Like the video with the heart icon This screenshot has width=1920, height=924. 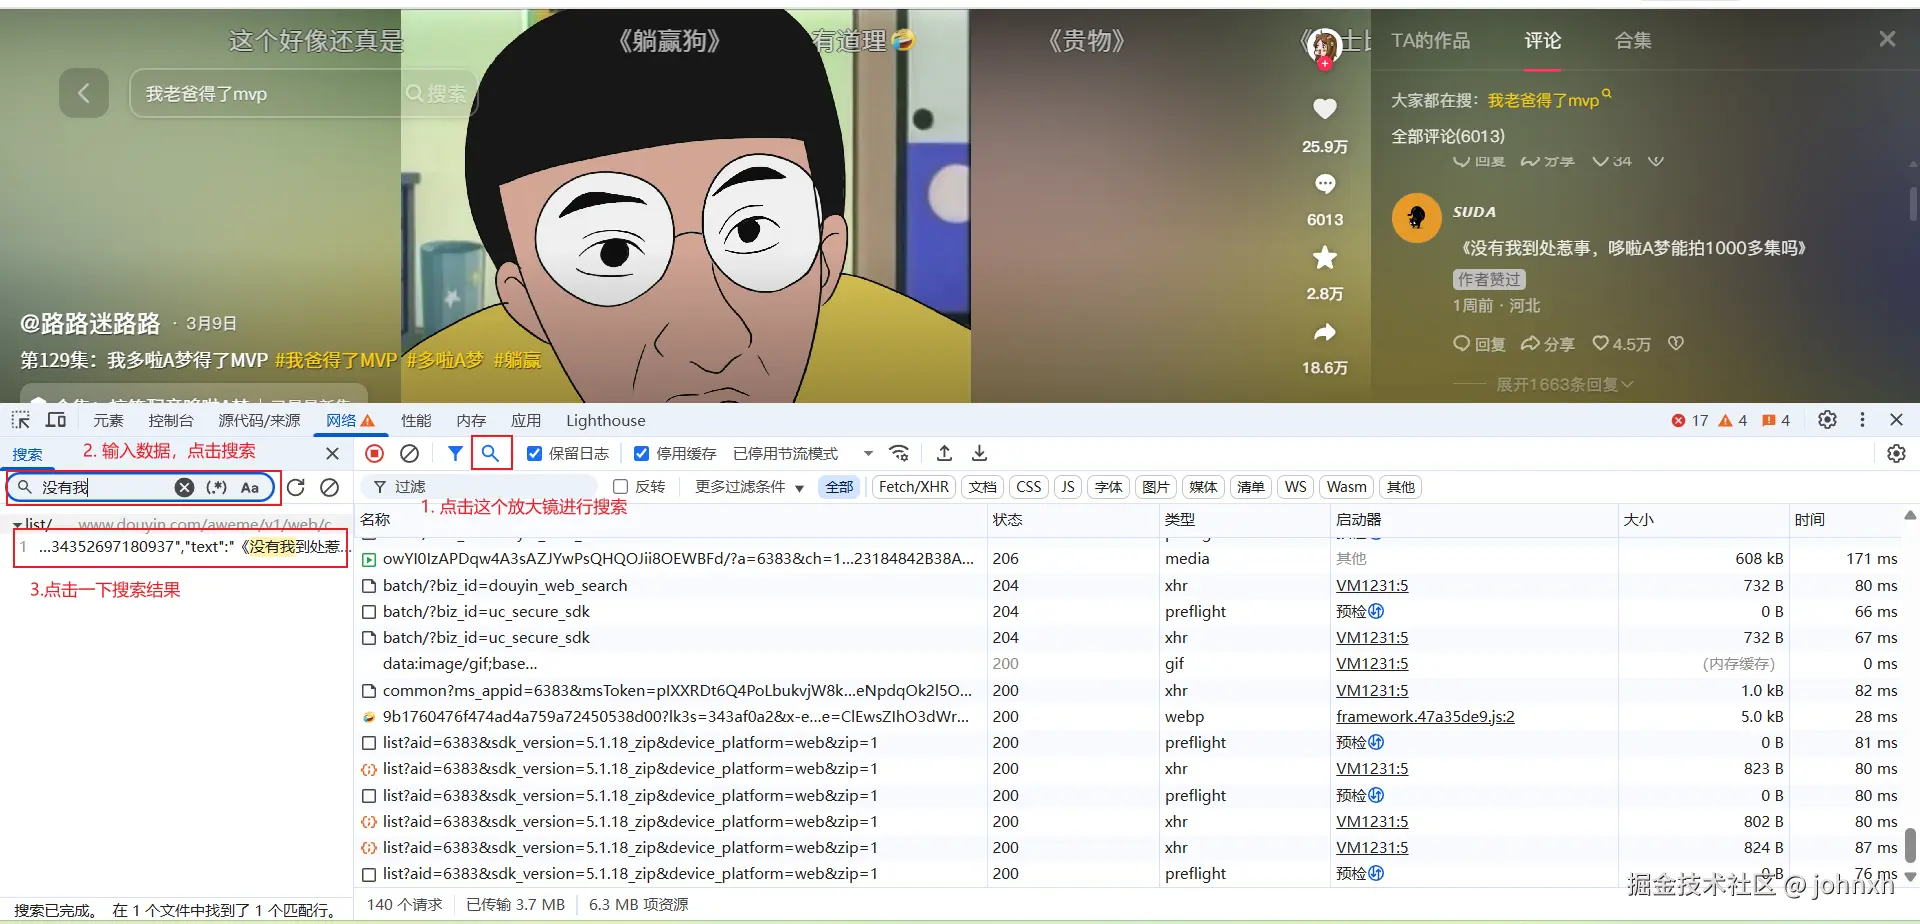click(x=1325, y=109)
